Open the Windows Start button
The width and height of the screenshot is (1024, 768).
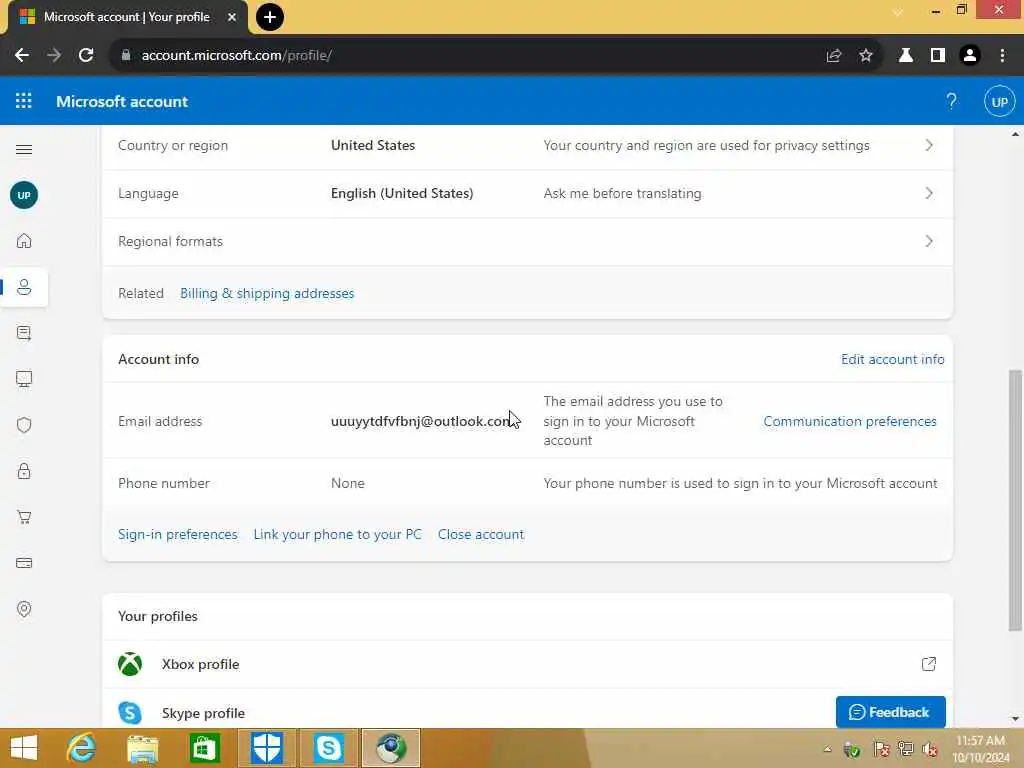[24, 748]
